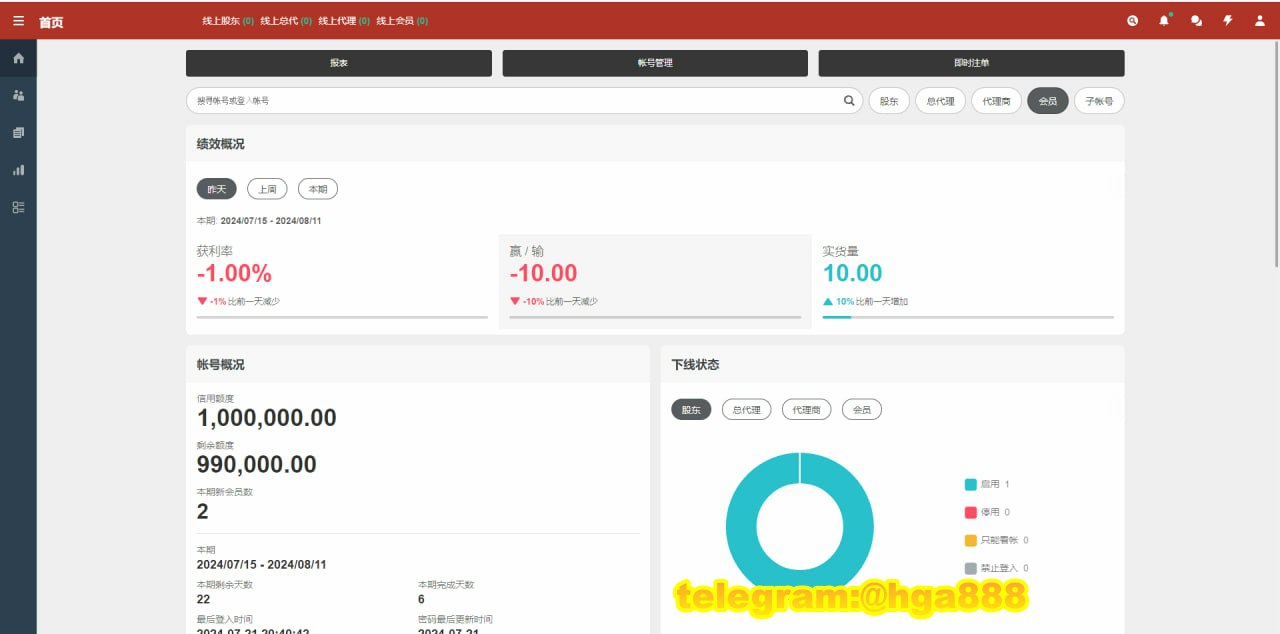
Task: Select 本期 period filter
Action: (318, 189)
